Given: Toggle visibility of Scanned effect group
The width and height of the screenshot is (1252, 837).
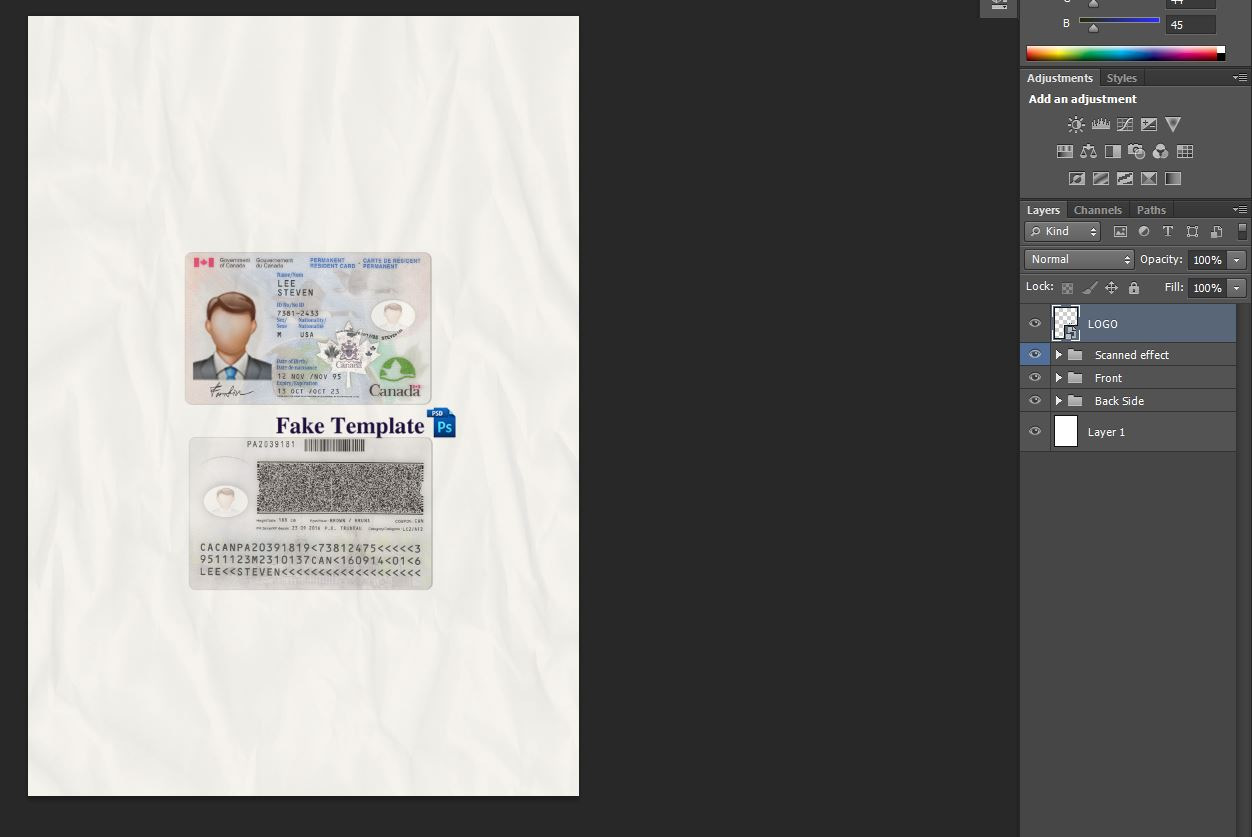Looking at the screenshot, I should pos(1035,355).
